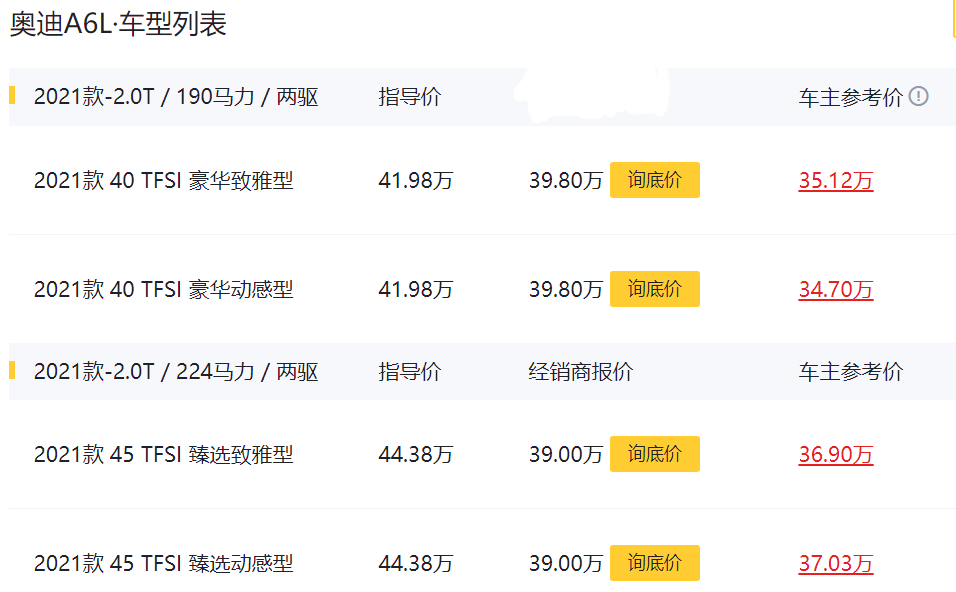Open the 37.03万 owner reference price link
Screen dimensions: 956x592
pyautogui.click(x=836, y=563)
